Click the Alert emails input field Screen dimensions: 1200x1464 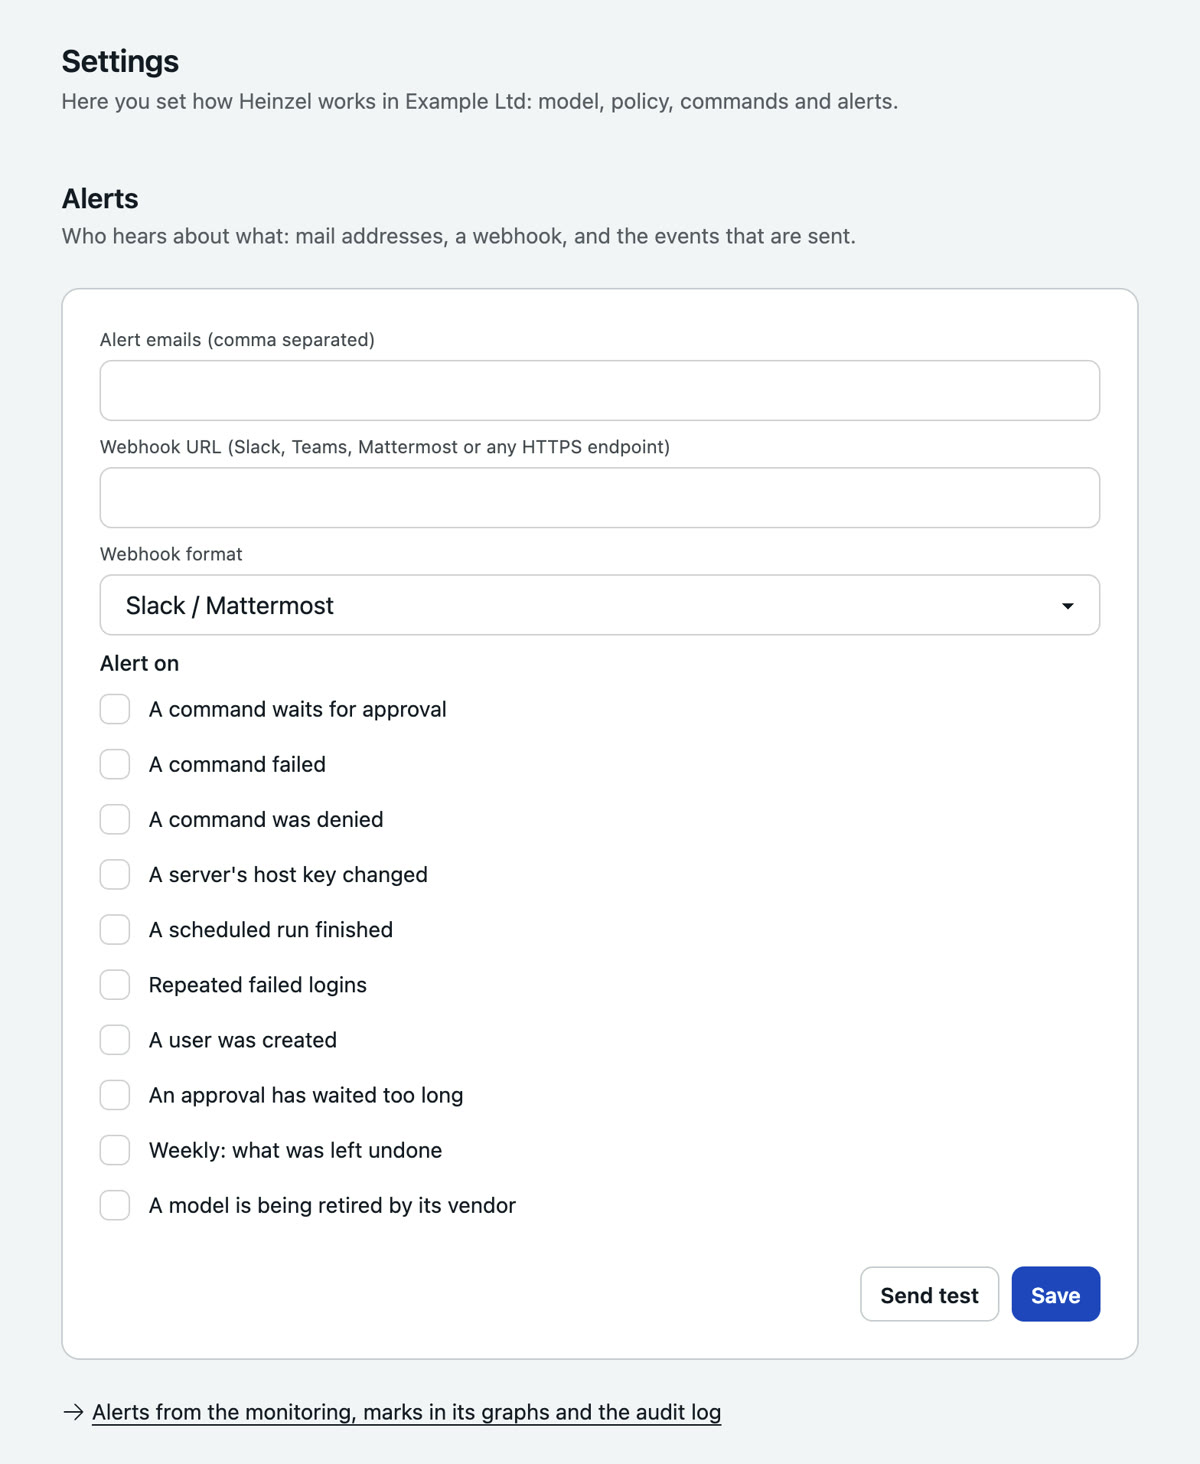[600, 390]
